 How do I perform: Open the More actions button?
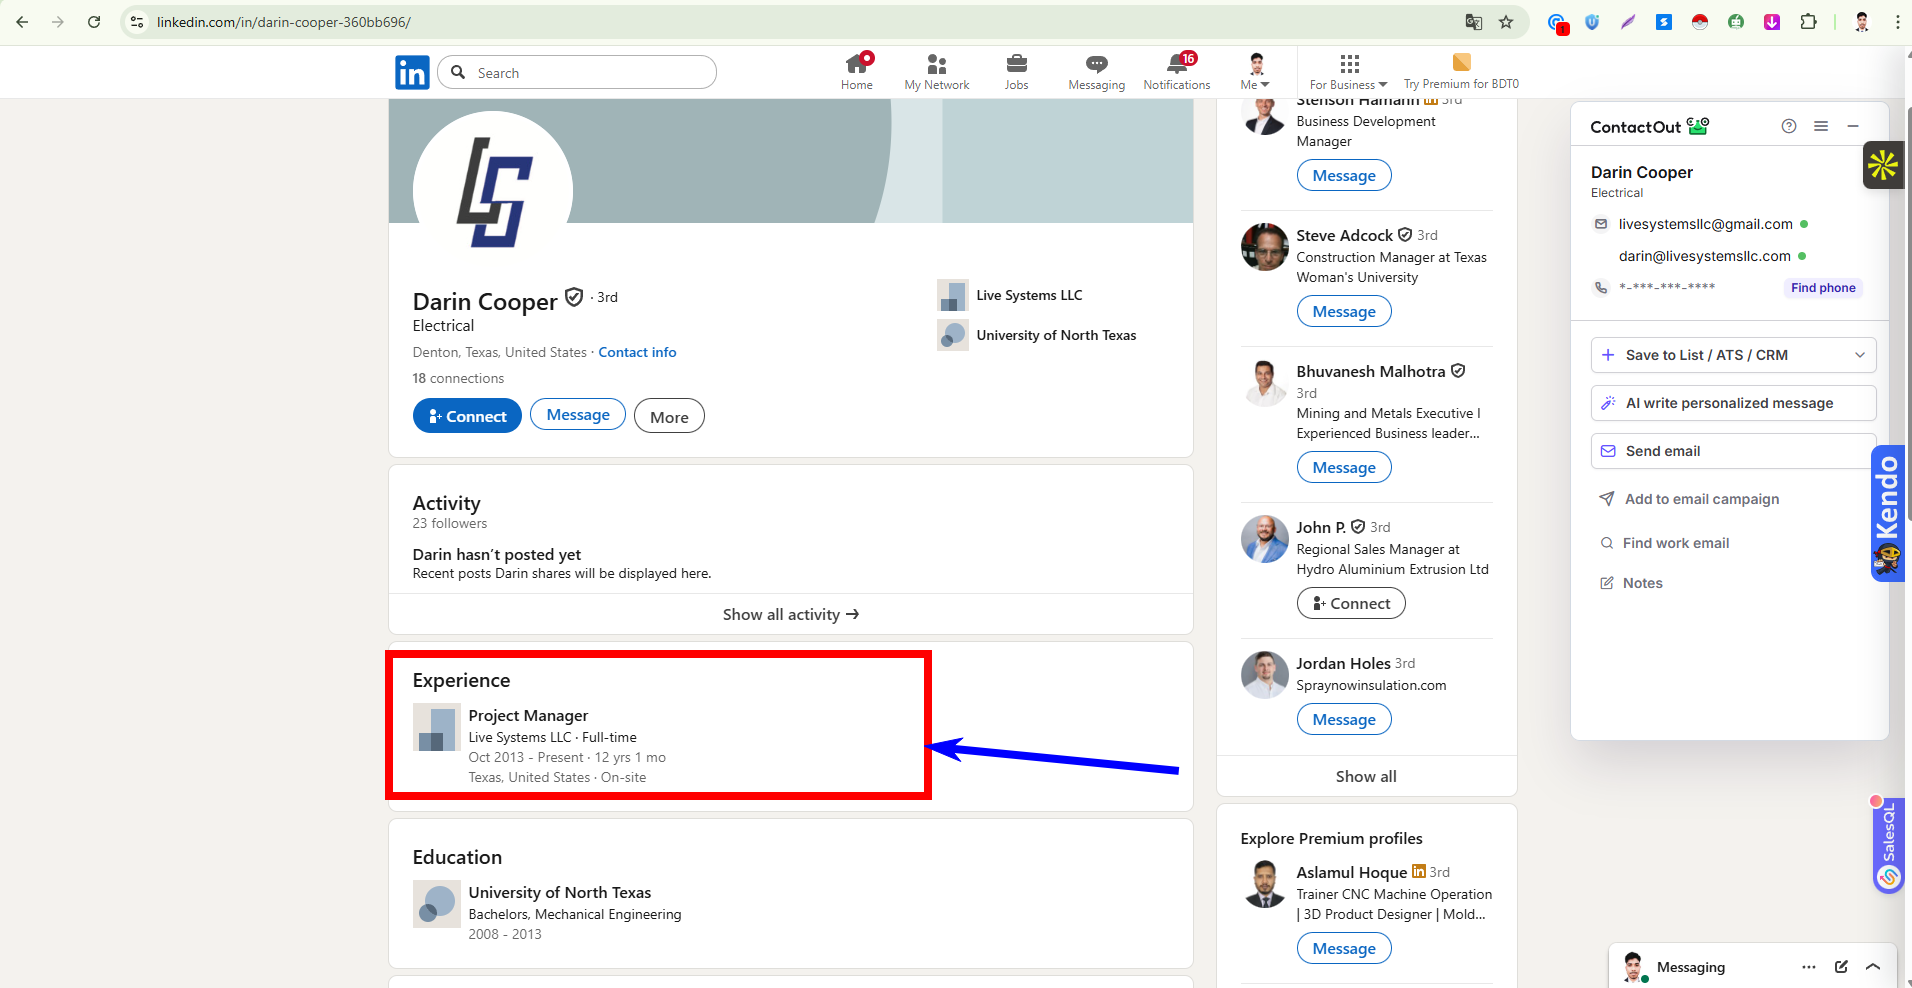669,417
